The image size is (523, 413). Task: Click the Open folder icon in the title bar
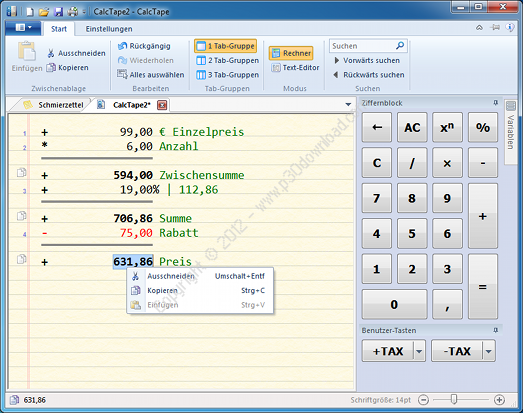point(44,12)
